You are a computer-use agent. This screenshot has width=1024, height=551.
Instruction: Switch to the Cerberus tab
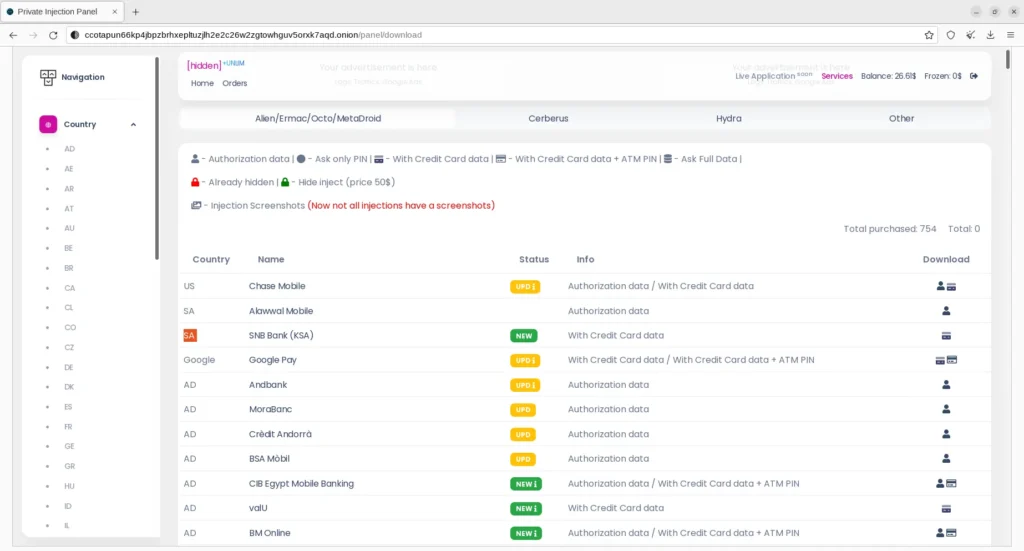point(548,118)
